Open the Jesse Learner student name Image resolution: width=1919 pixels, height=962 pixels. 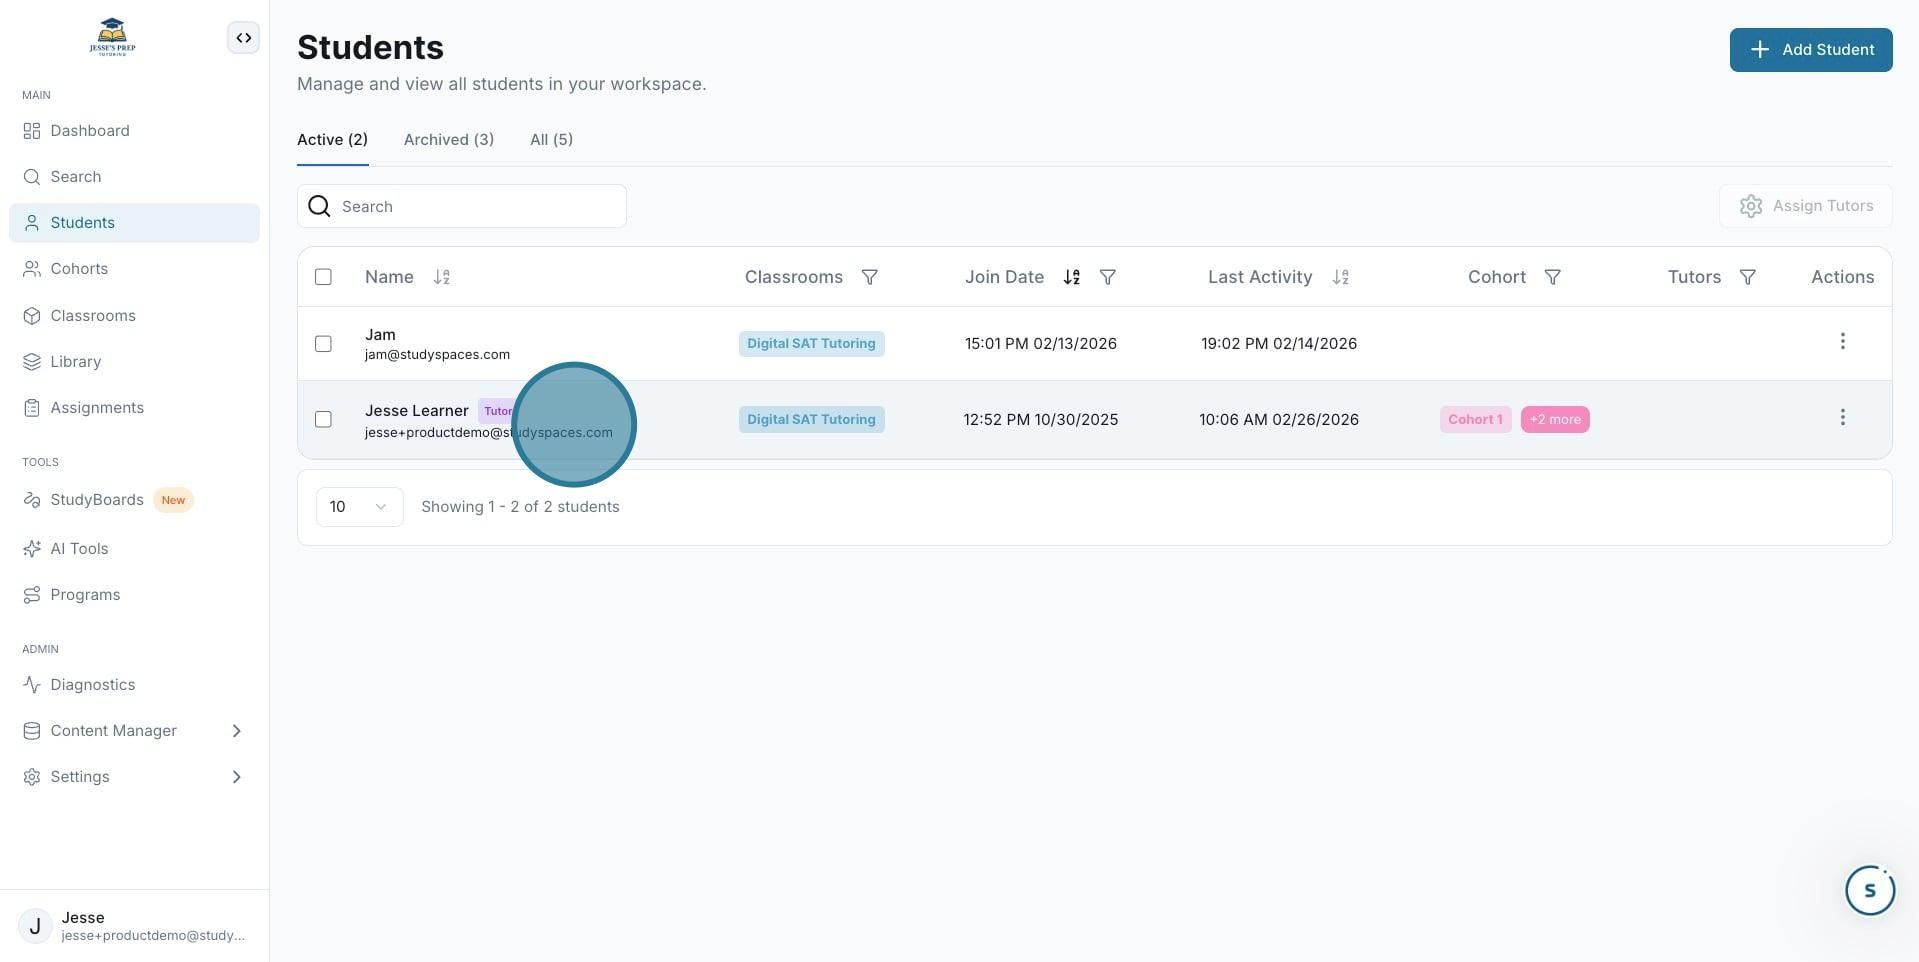pyautogui.click(x=416, y=411)
